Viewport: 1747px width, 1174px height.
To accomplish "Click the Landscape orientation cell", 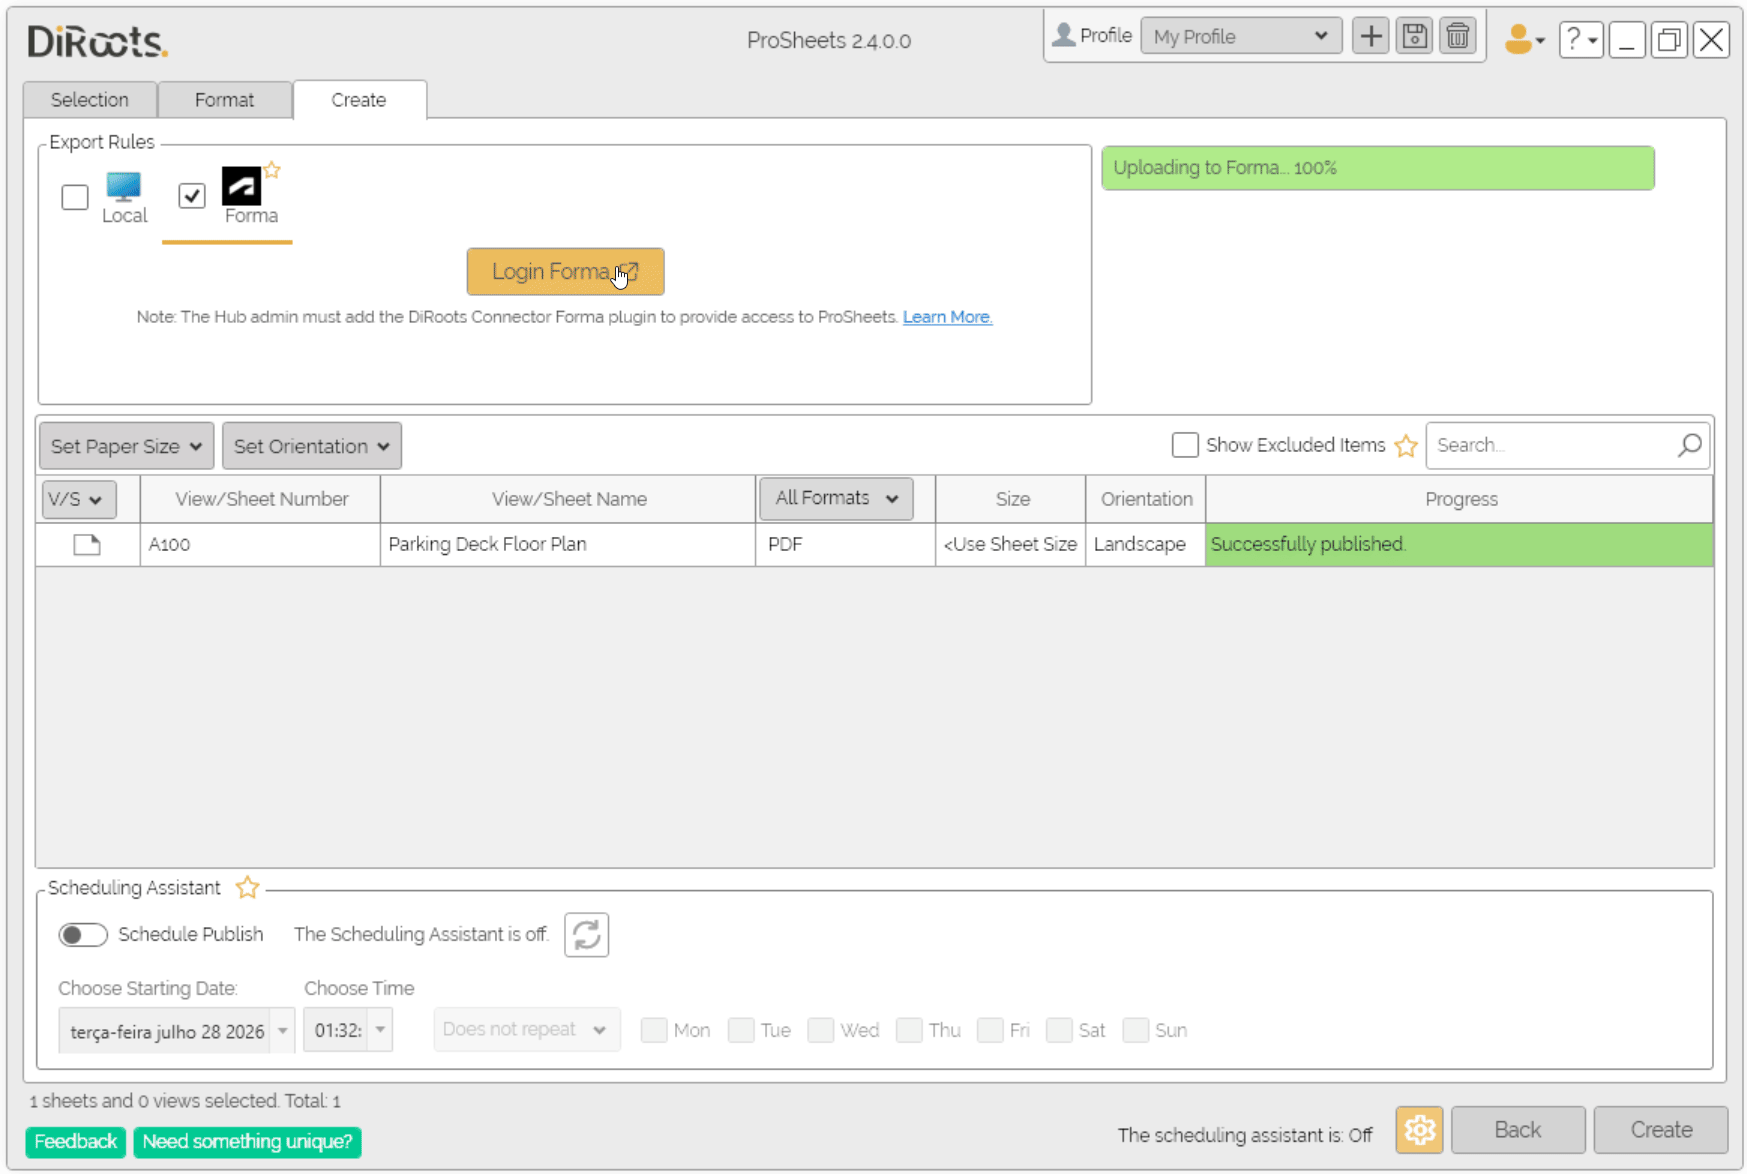I will pyautogui.click(x=1146, y=545).
